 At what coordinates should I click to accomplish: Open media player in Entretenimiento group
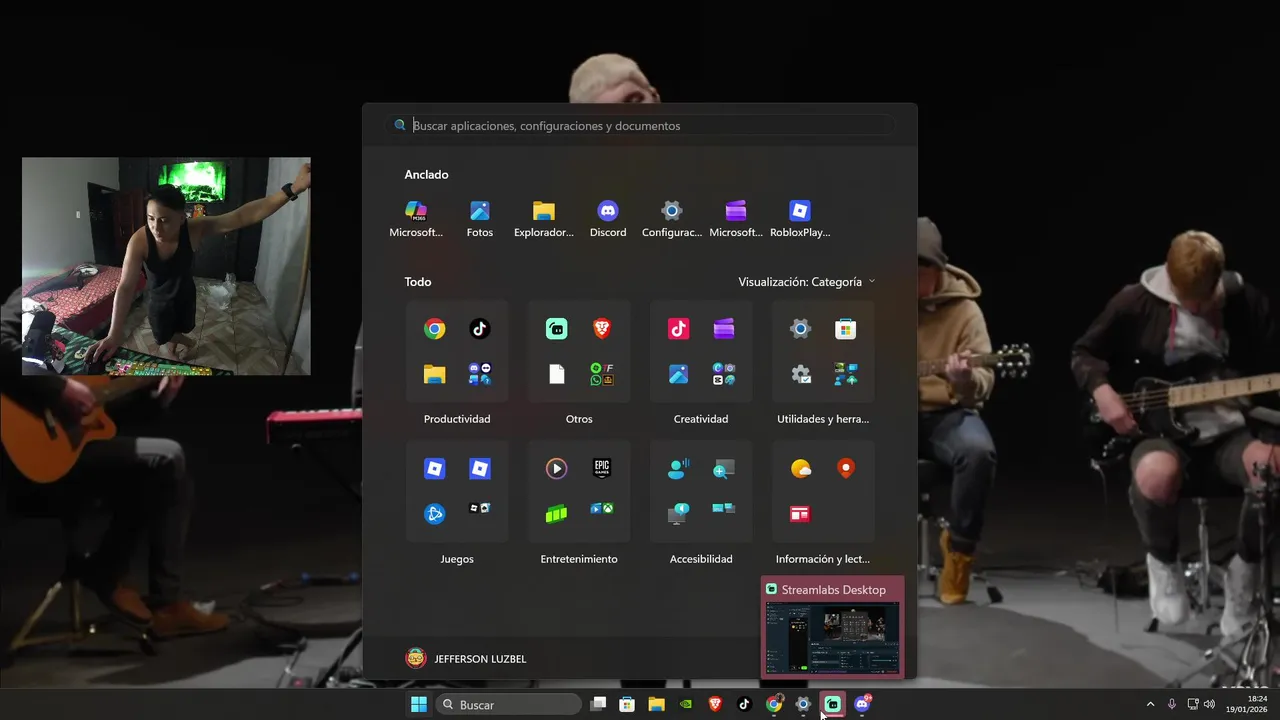click(556, 468)
